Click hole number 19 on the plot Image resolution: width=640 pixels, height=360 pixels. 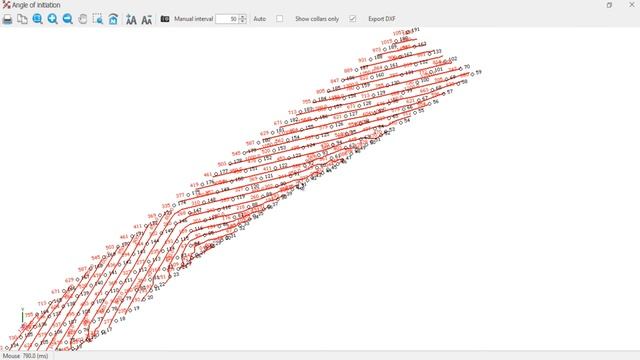[136, 309]
